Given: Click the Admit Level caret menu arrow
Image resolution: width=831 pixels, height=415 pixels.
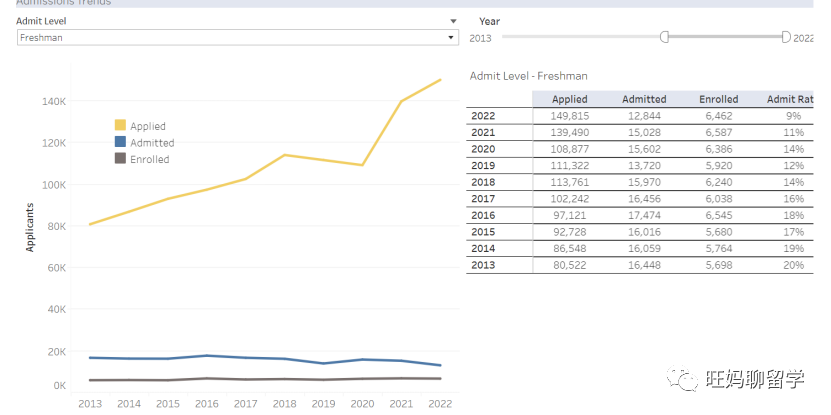Looking at the screenshot, I should pyautogui.click(x=453, y=22).
